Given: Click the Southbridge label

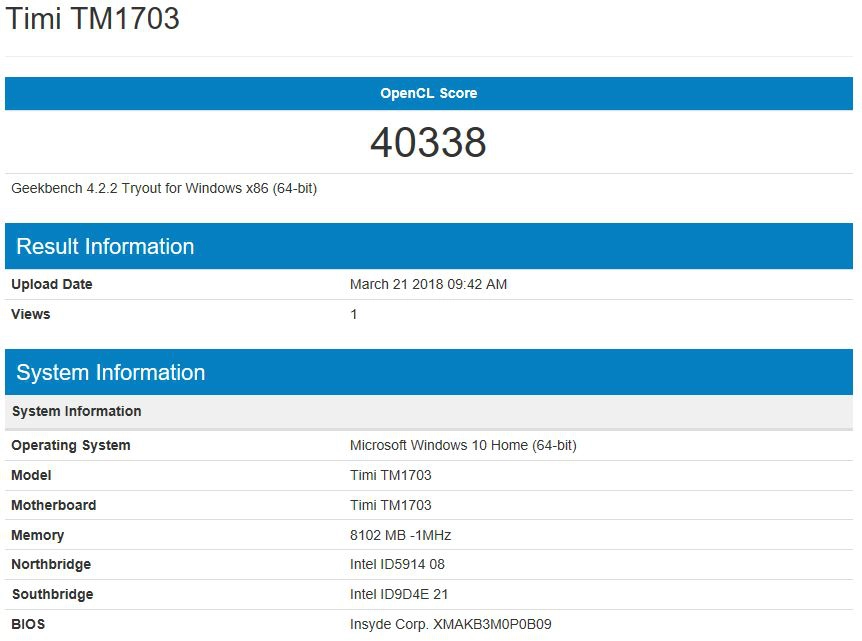Looking at the screenshot, I should 53,595.
